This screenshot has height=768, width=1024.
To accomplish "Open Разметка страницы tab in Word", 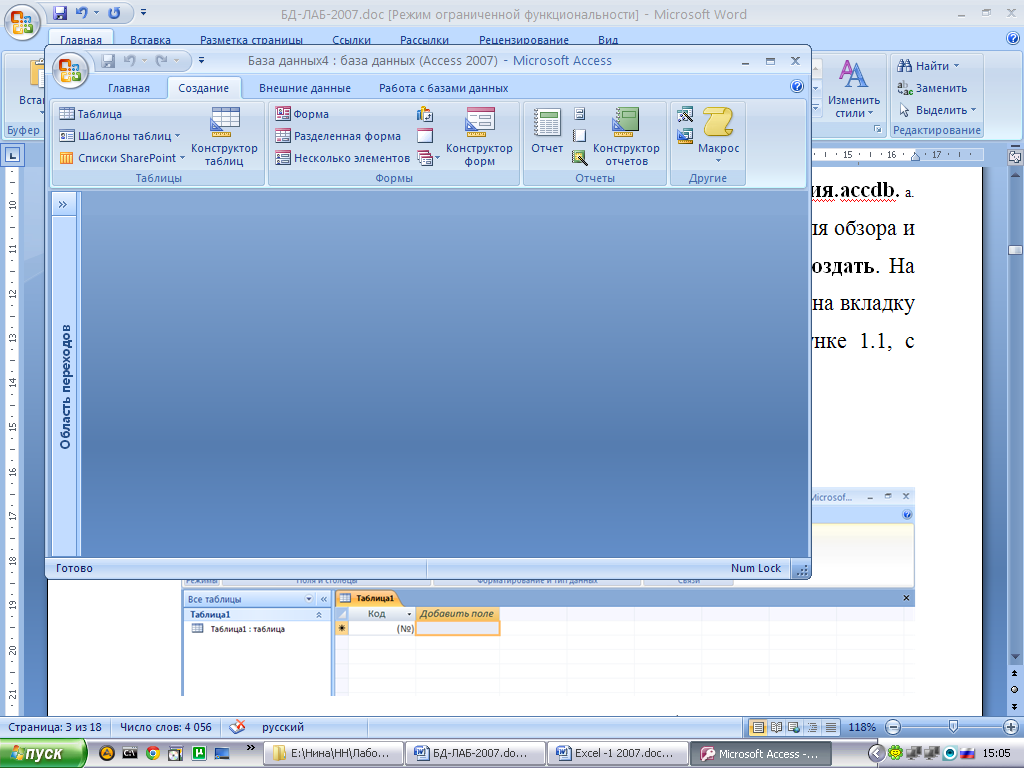I will (251, 40).
